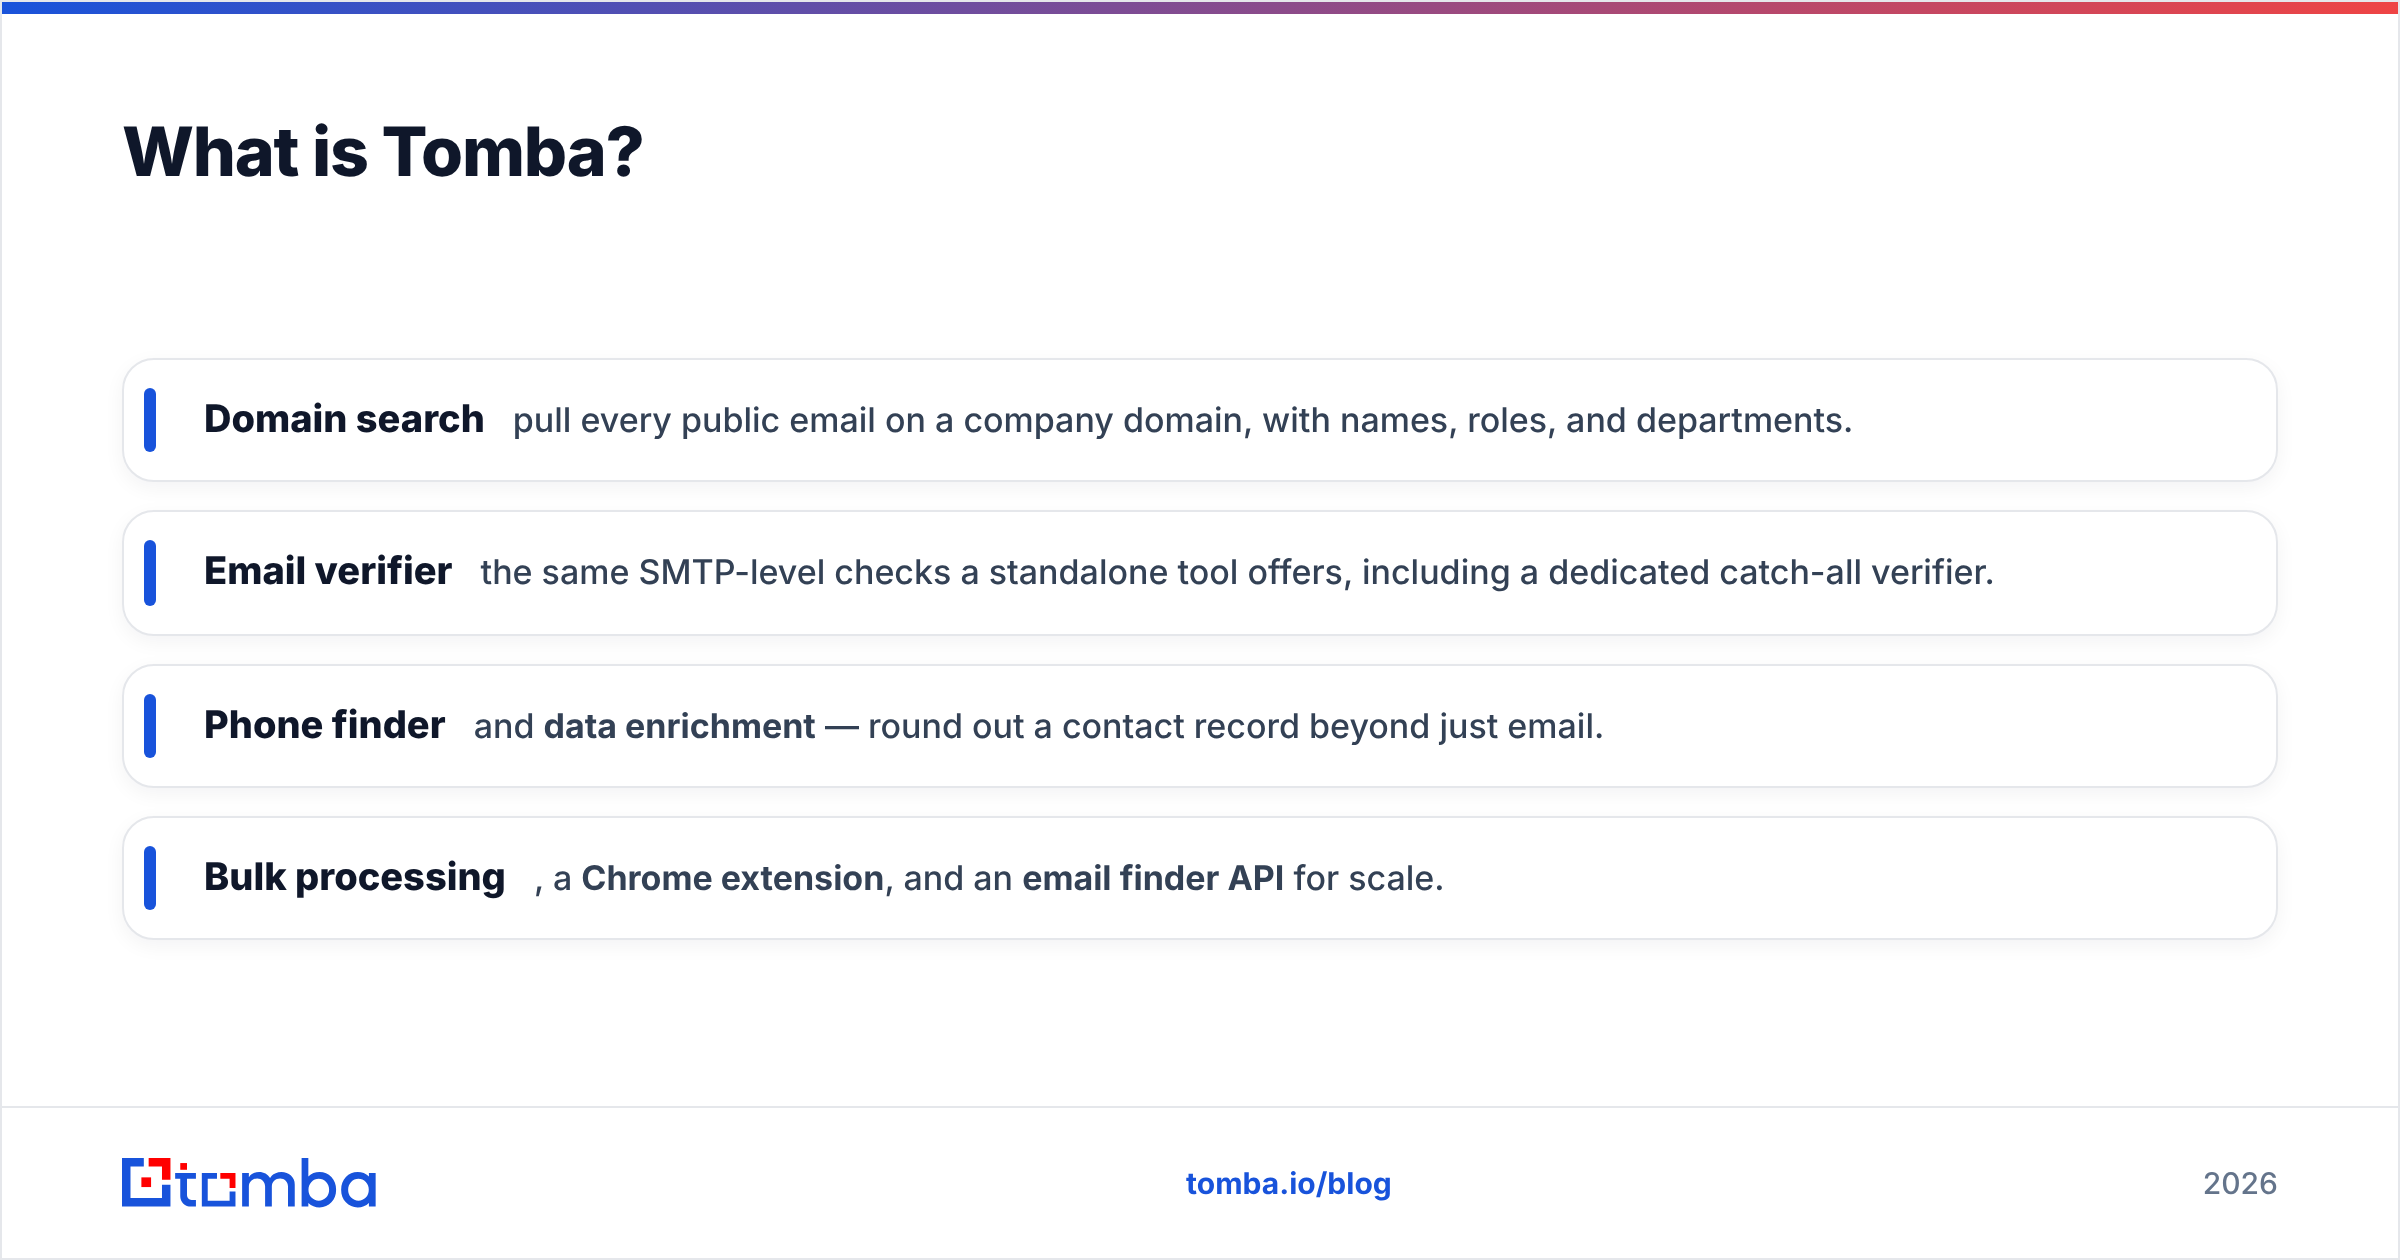Click the blue bar beside Domain search
2400x1260 pixels.
click(150, 420)
